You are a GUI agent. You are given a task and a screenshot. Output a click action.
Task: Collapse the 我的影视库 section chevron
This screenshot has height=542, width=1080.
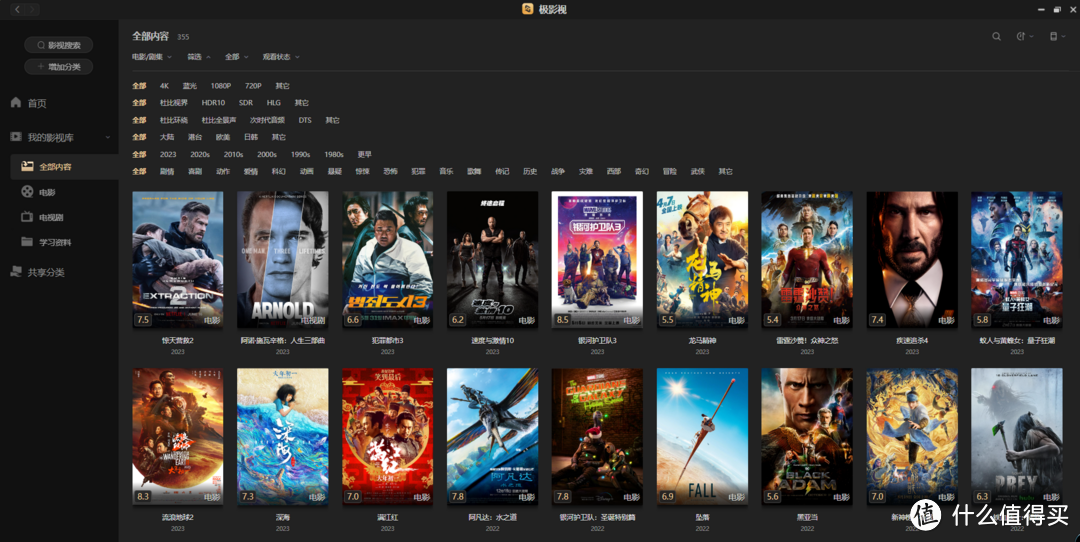click(x=107, y=138)
